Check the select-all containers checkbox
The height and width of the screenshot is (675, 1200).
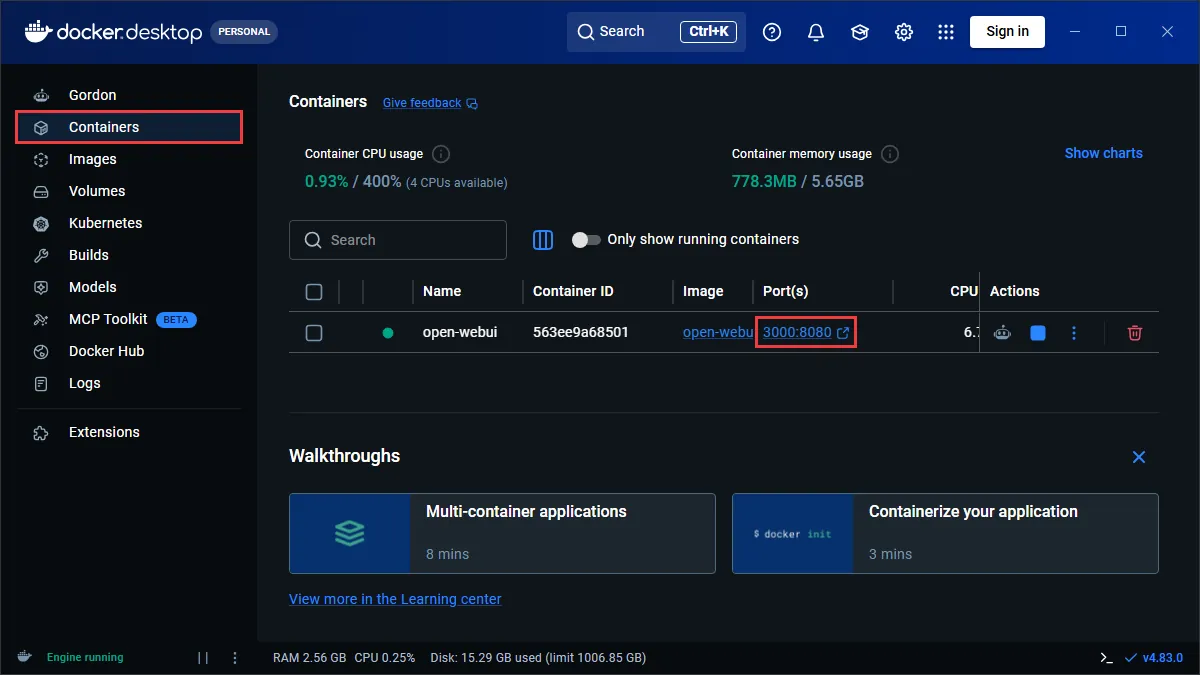point(314,292)
